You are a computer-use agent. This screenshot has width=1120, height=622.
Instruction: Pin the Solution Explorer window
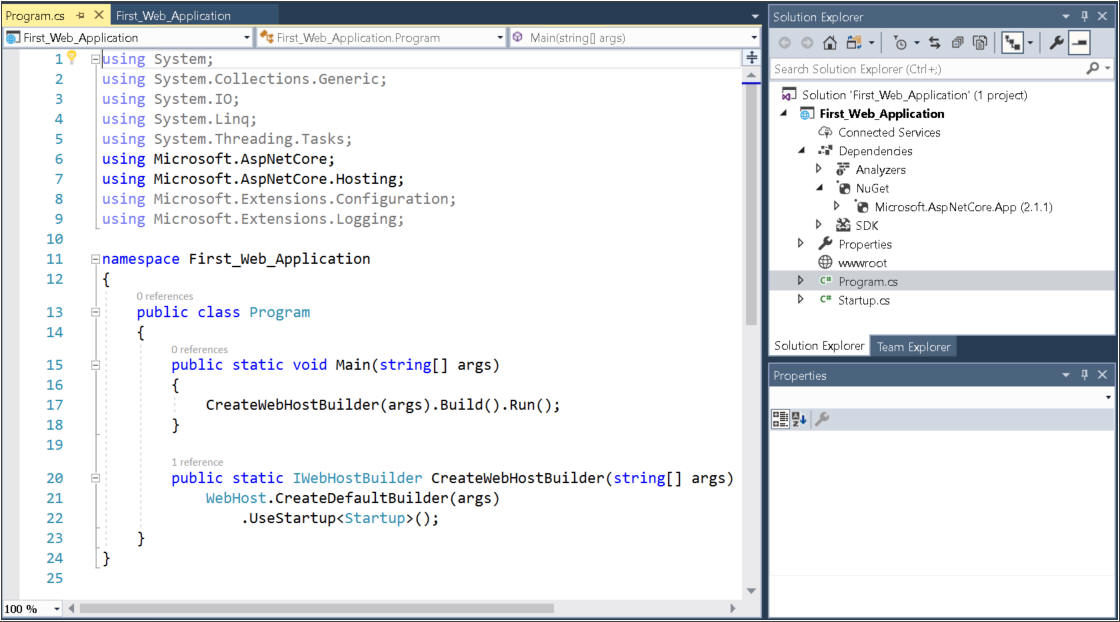point(1086,17)
